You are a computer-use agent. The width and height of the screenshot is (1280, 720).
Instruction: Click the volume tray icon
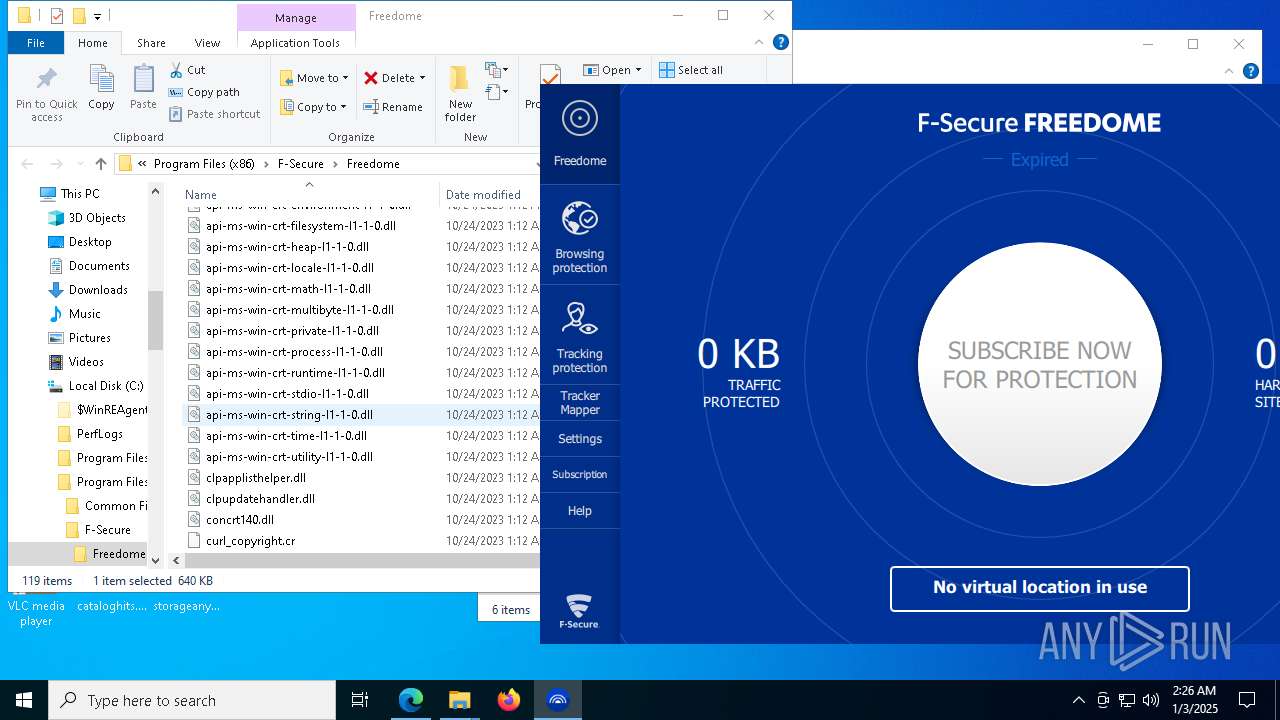(1151, 700)
